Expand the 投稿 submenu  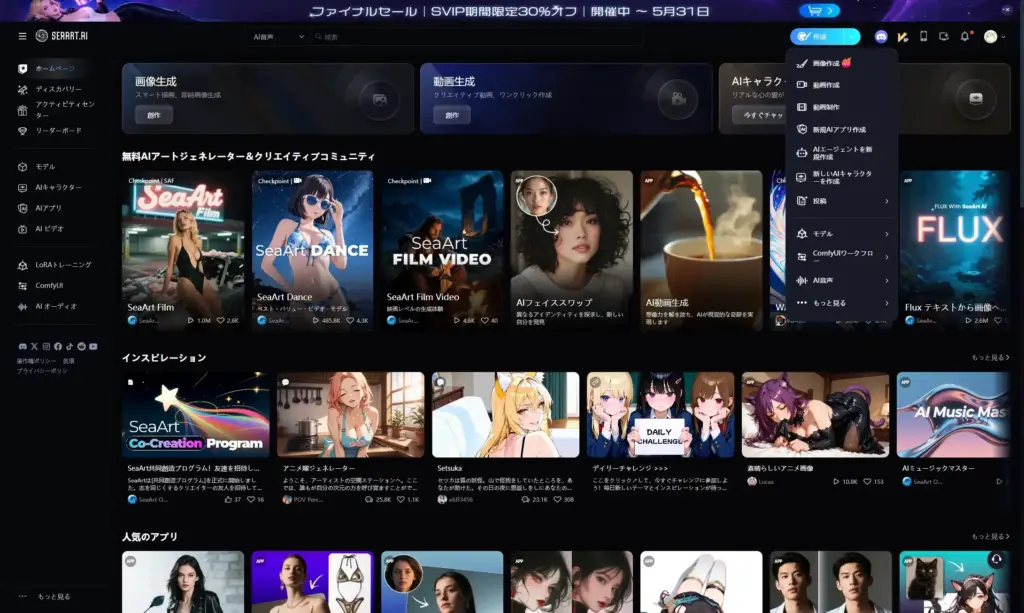(887, 201)
